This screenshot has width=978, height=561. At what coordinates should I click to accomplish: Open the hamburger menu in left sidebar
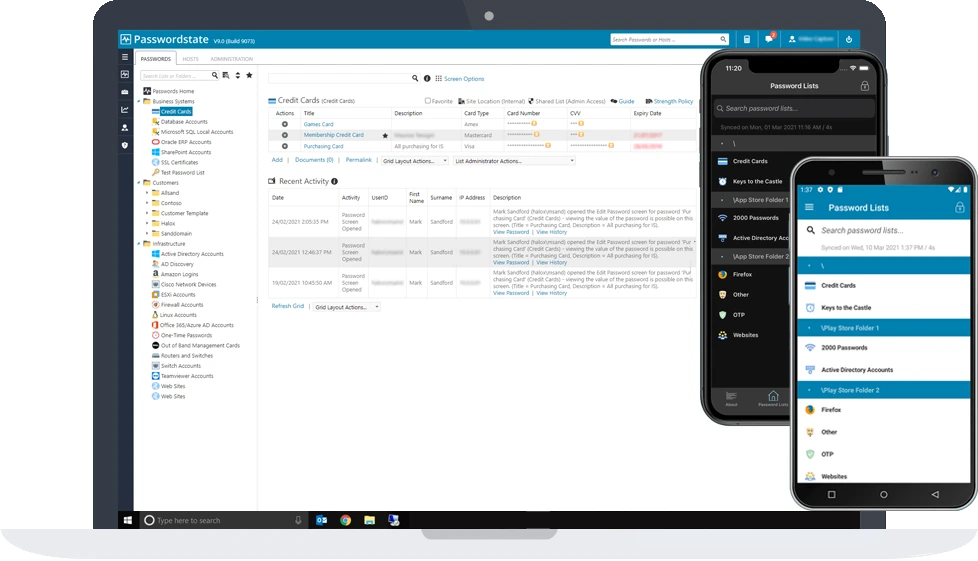(125, 57)
